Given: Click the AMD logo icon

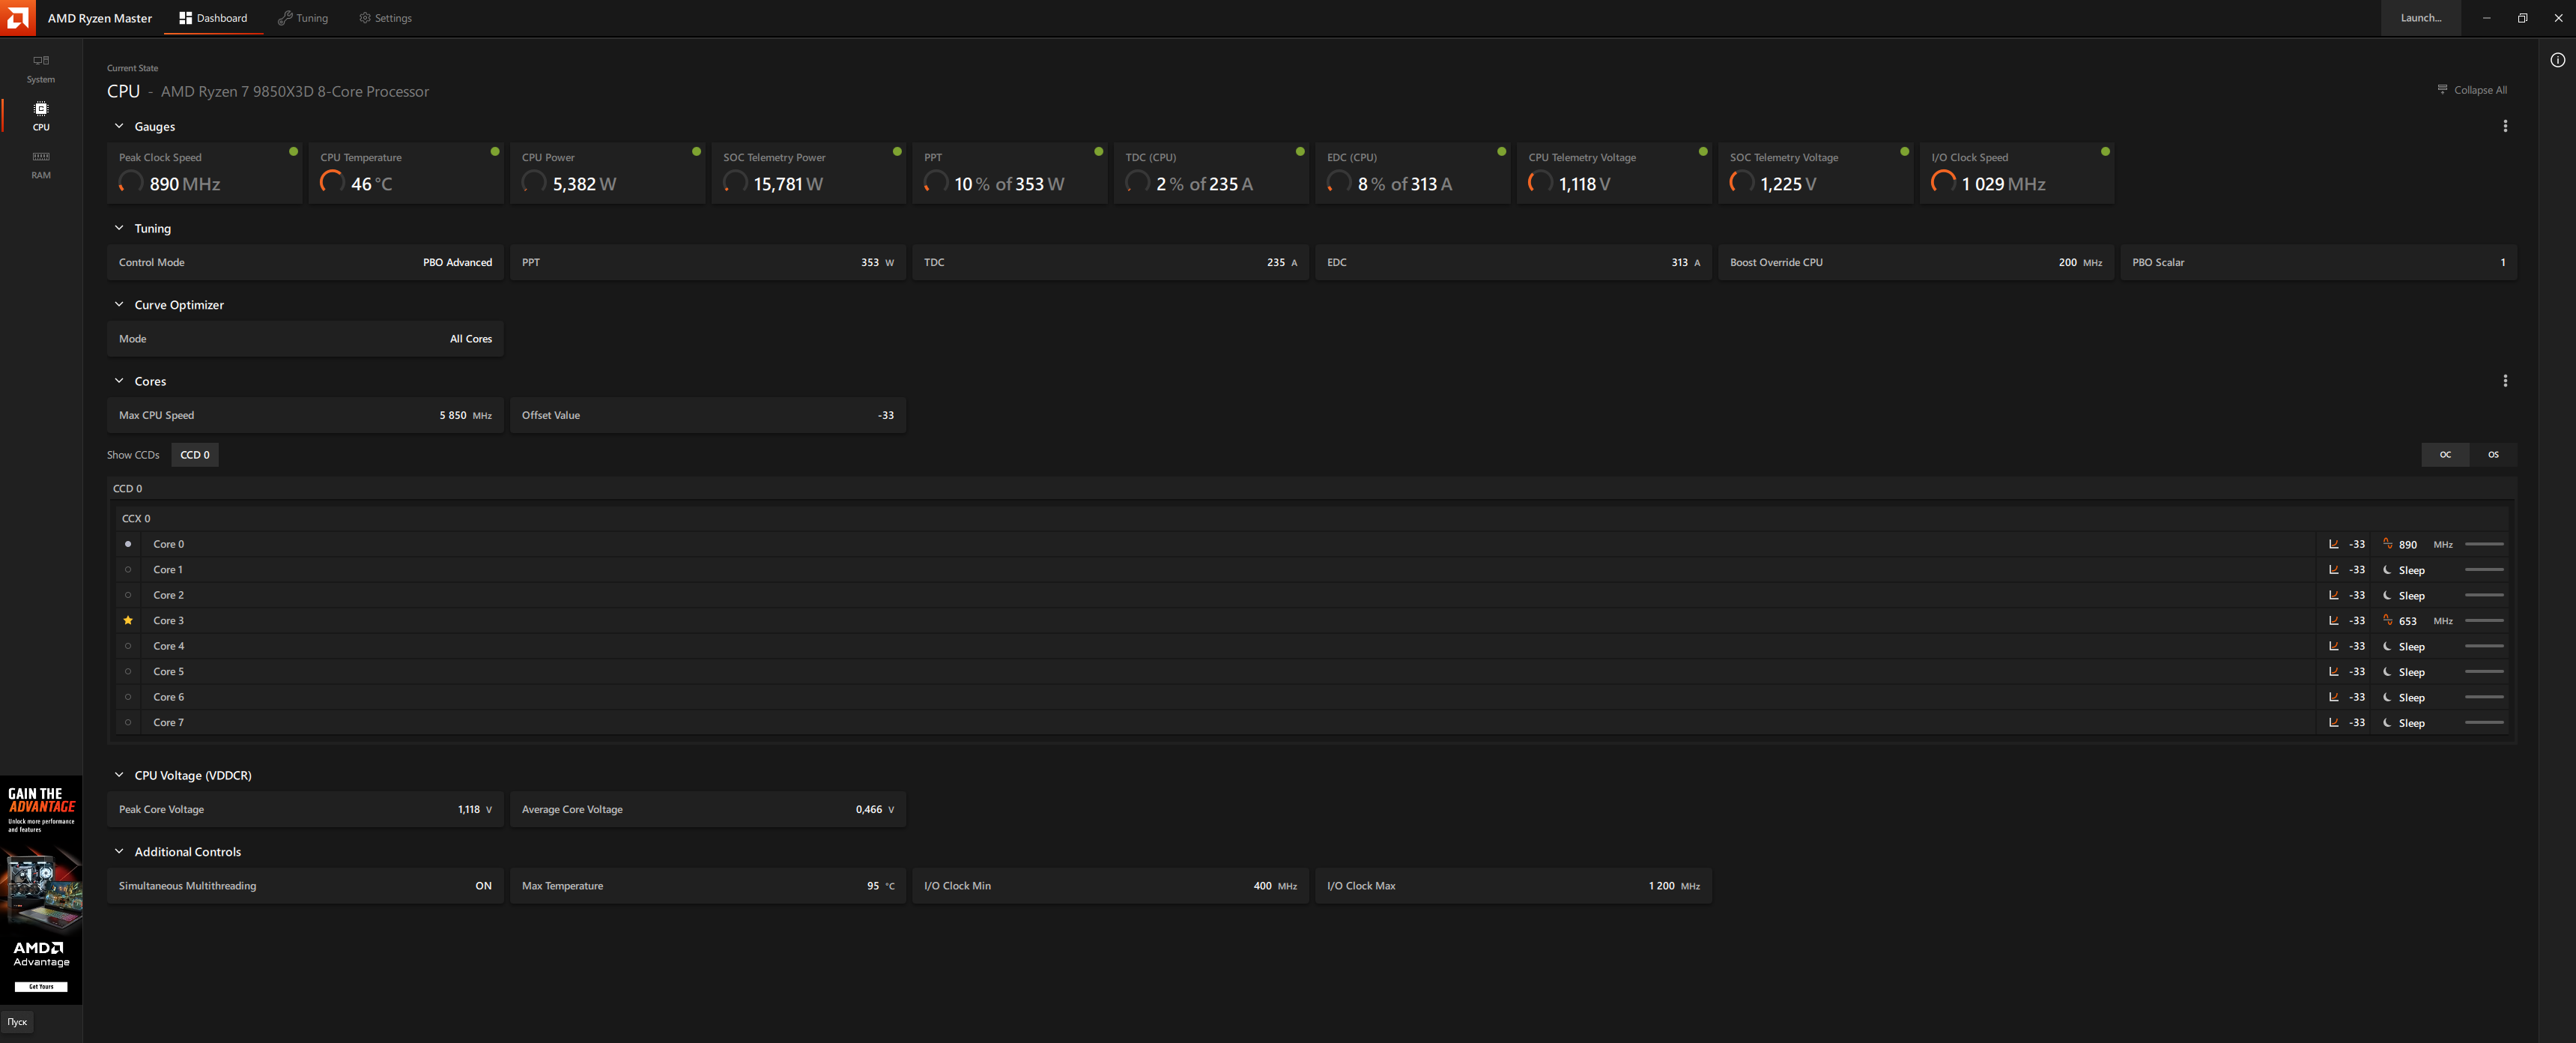Looking at the screenshot, I should (17, 18).
